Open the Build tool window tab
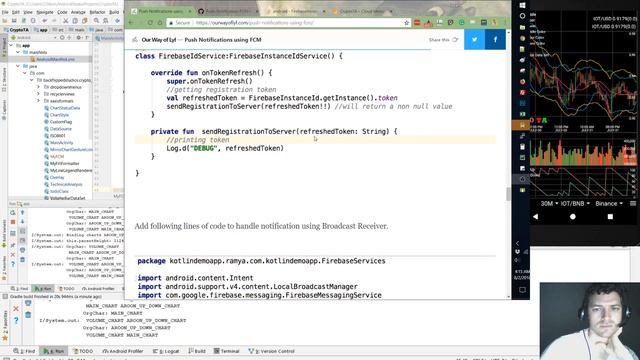The image size is (640, 360). (x=197, y=351)
